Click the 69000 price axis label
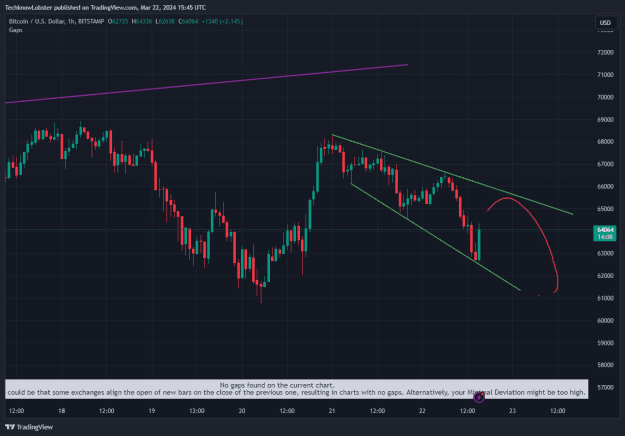This screenshot has height=436, width=625. pos(605,120)
